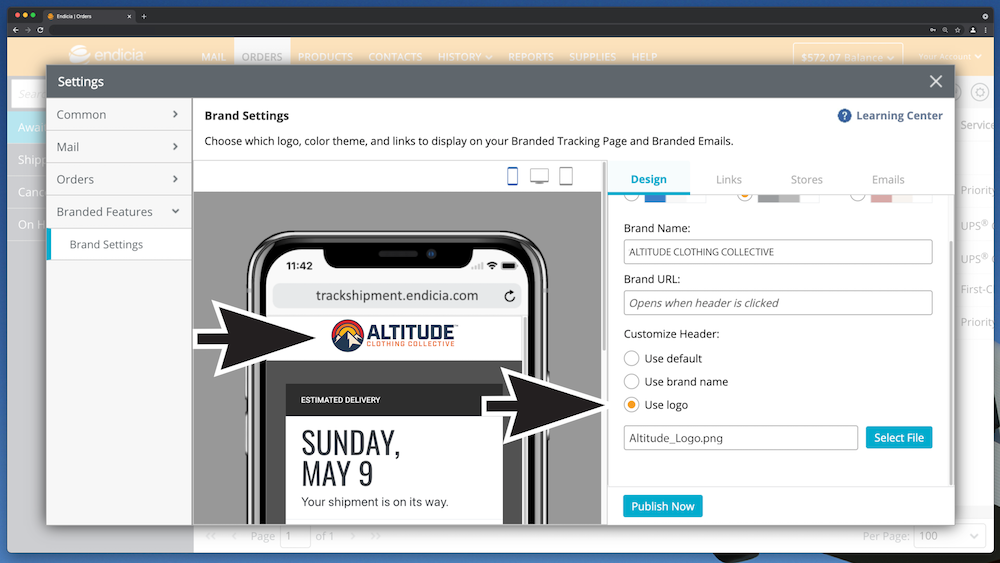Image resolution: width=1000 pixels, height=563 pixels.
Task: Click the page number field behind dialog
Action: tap(295, 536)
